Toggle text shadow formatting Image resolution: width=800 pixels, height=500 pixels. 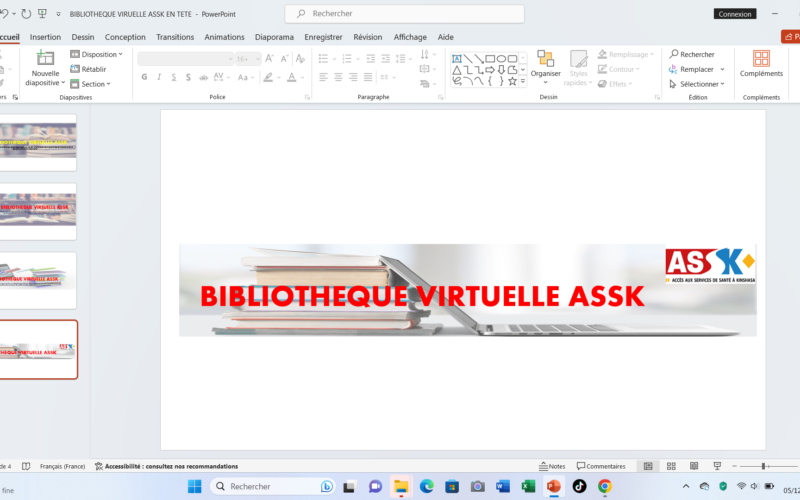pyautogui.click(x=188, y=77)
